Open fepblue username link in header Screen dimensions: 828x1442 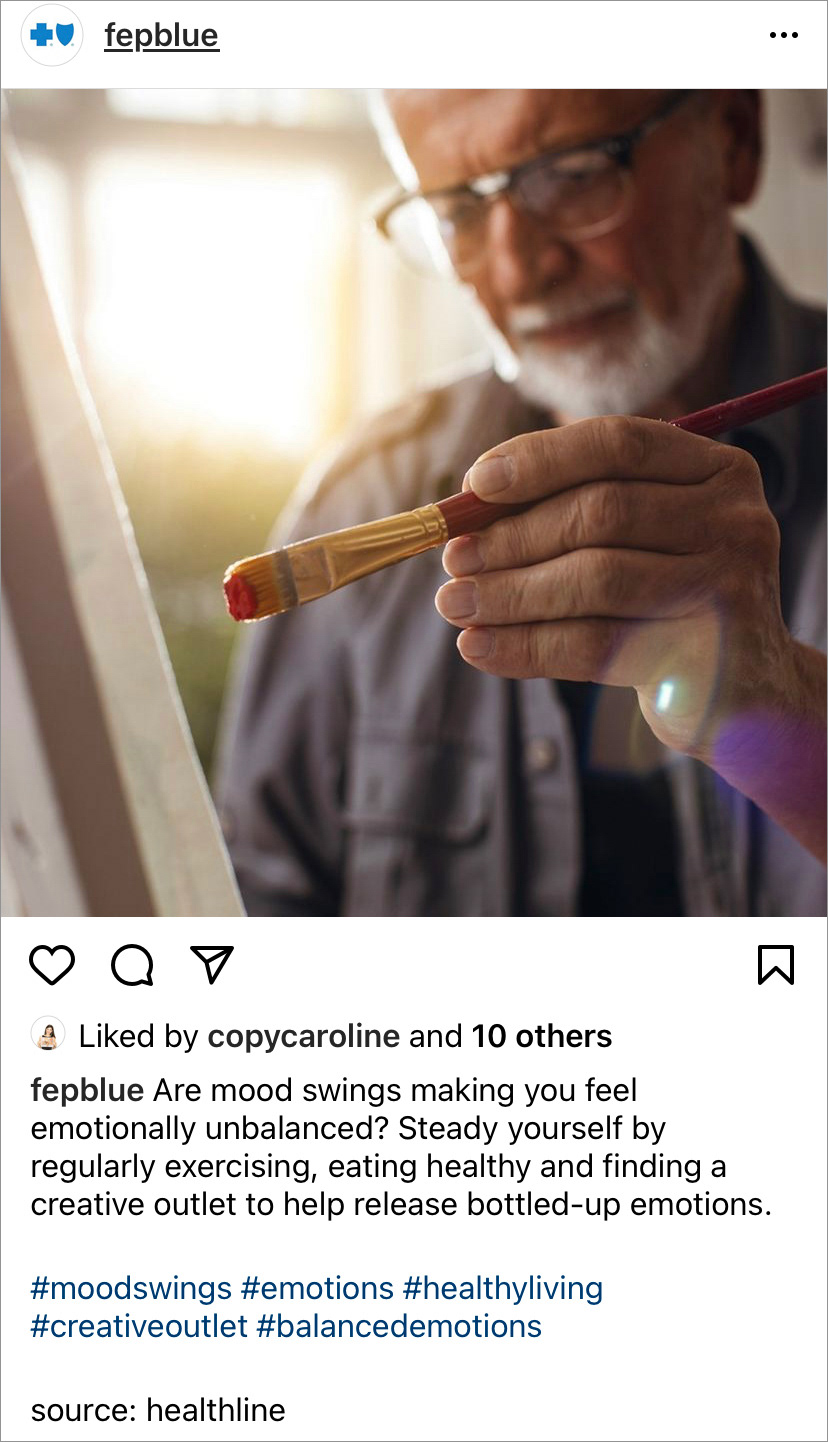[x=161, y=36]
